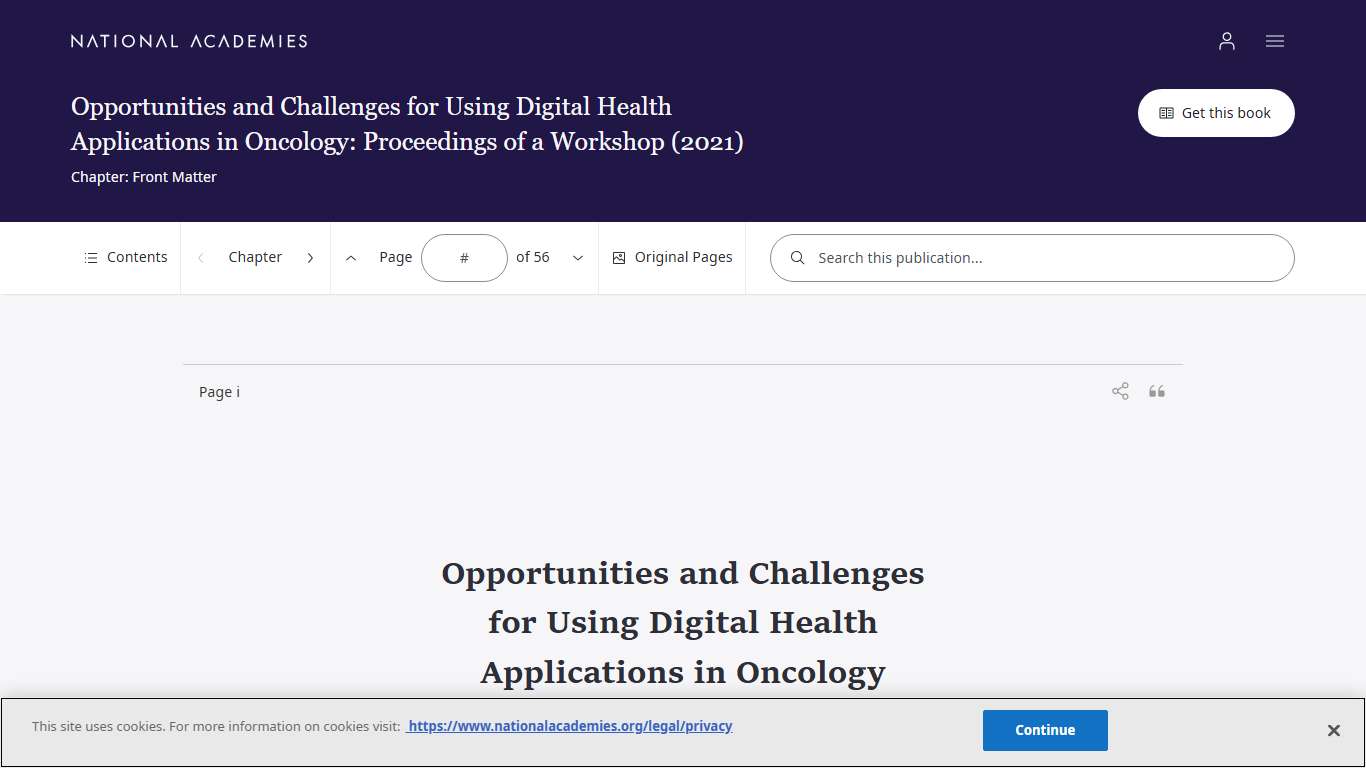Open the hamburger navigation menu

coord(1274,41)
